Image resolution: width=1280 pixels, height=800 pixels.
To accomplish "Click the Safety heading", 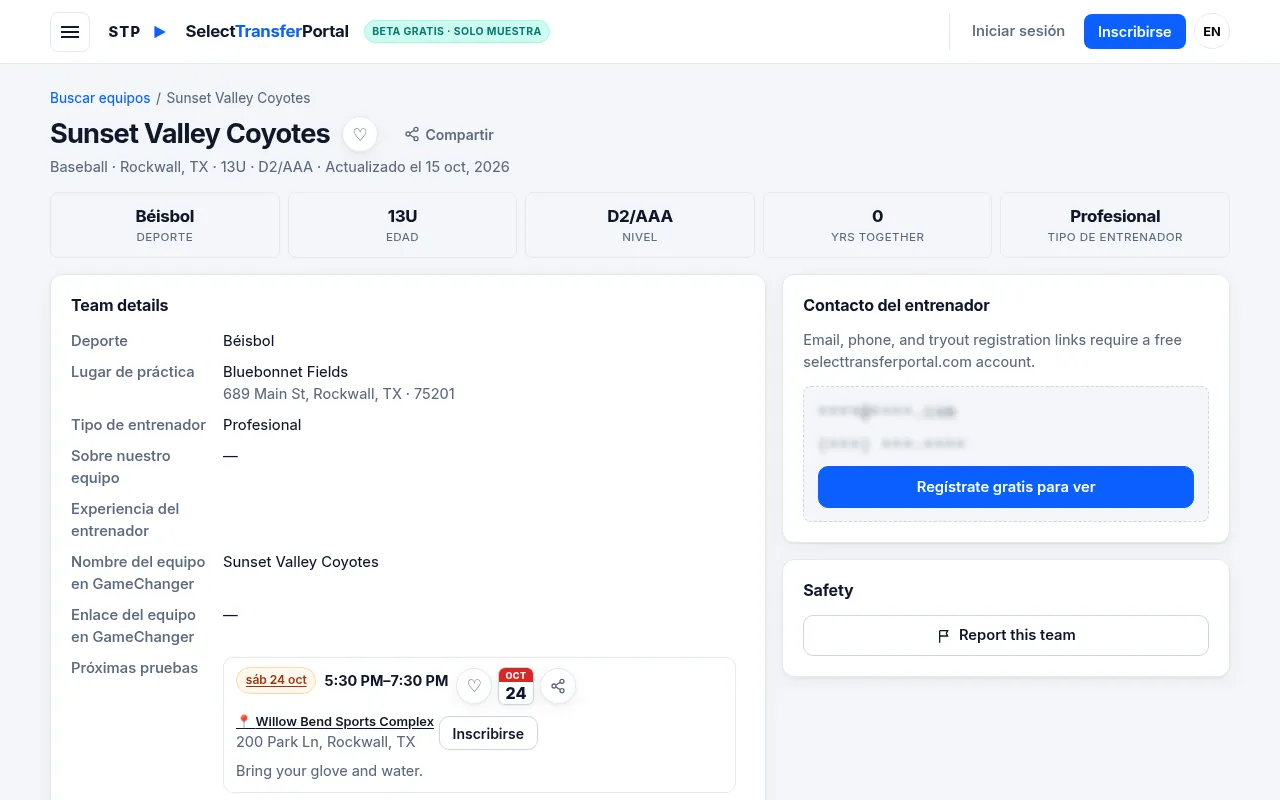I will (x=828, y=590).
